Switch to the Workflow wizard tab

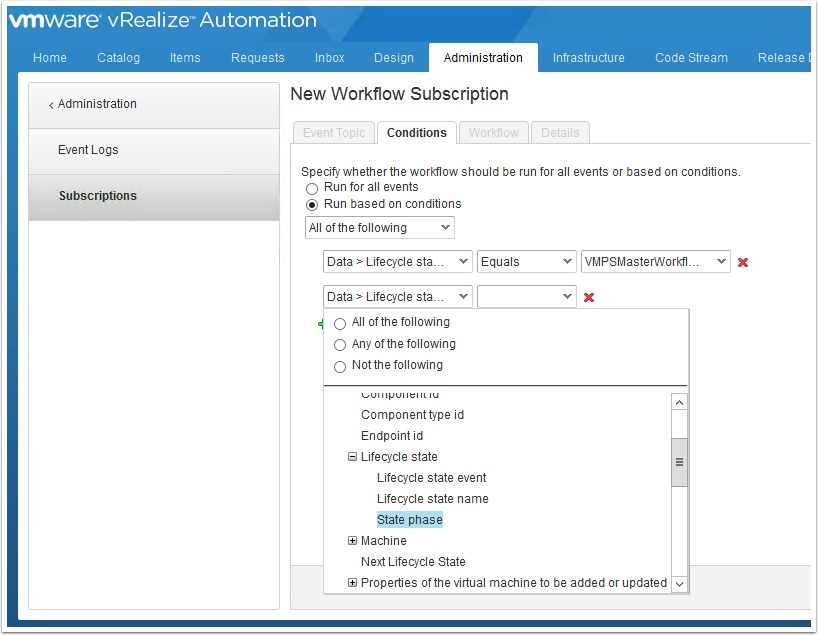494,133
